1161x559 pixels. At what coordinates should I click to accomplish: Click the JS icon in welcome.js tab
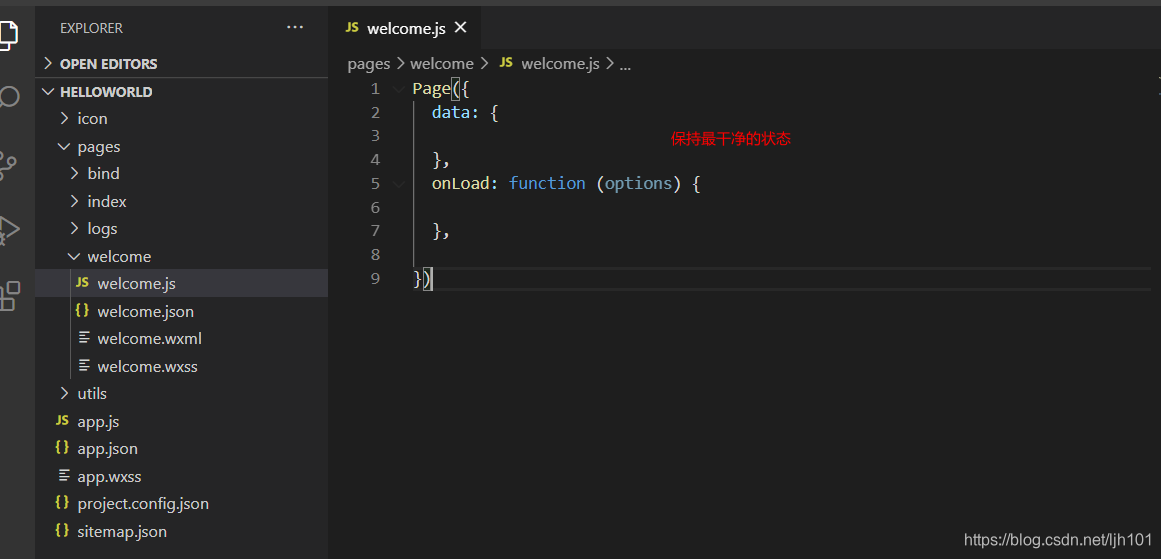pos(352,28)
